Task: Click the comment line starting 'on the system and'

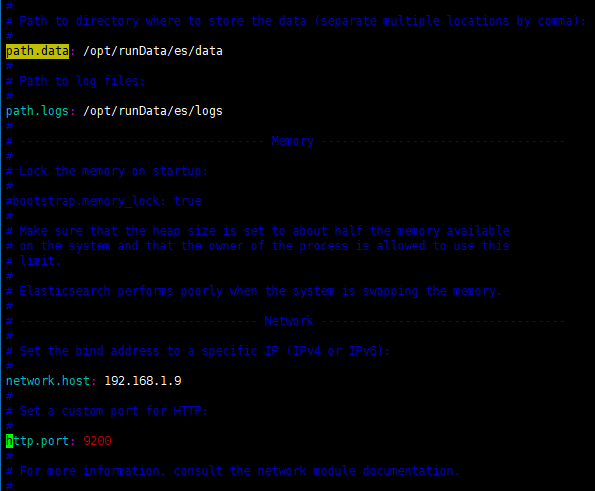Action: point(258,246)
